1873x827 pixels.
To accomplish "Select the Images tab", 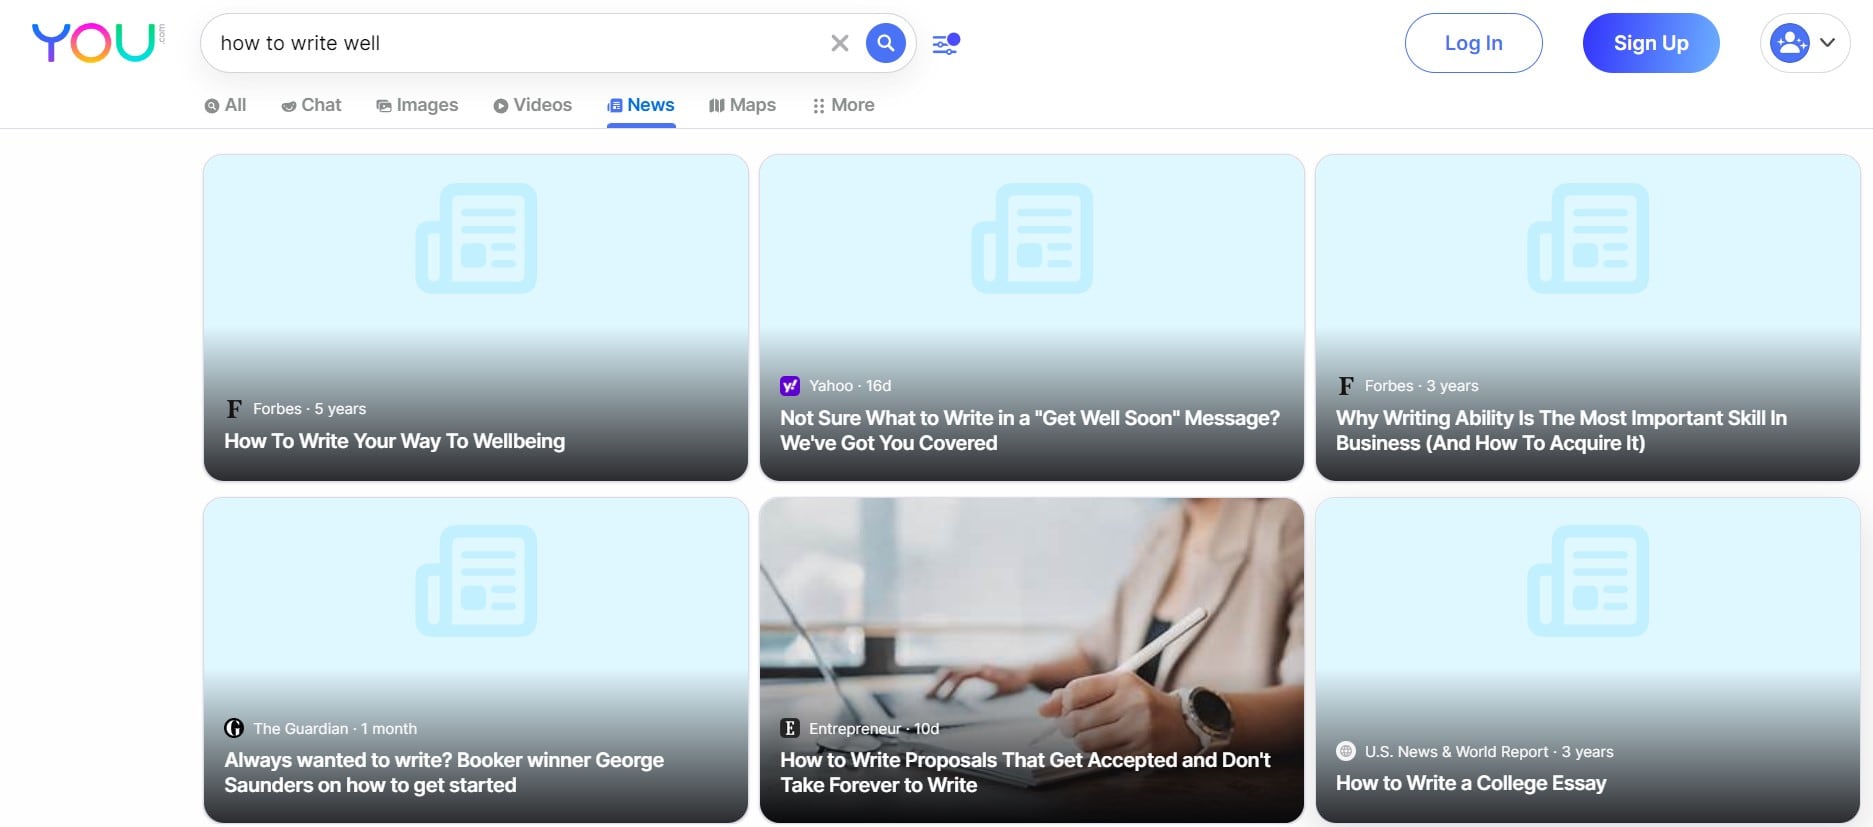I will click(417, 105).
